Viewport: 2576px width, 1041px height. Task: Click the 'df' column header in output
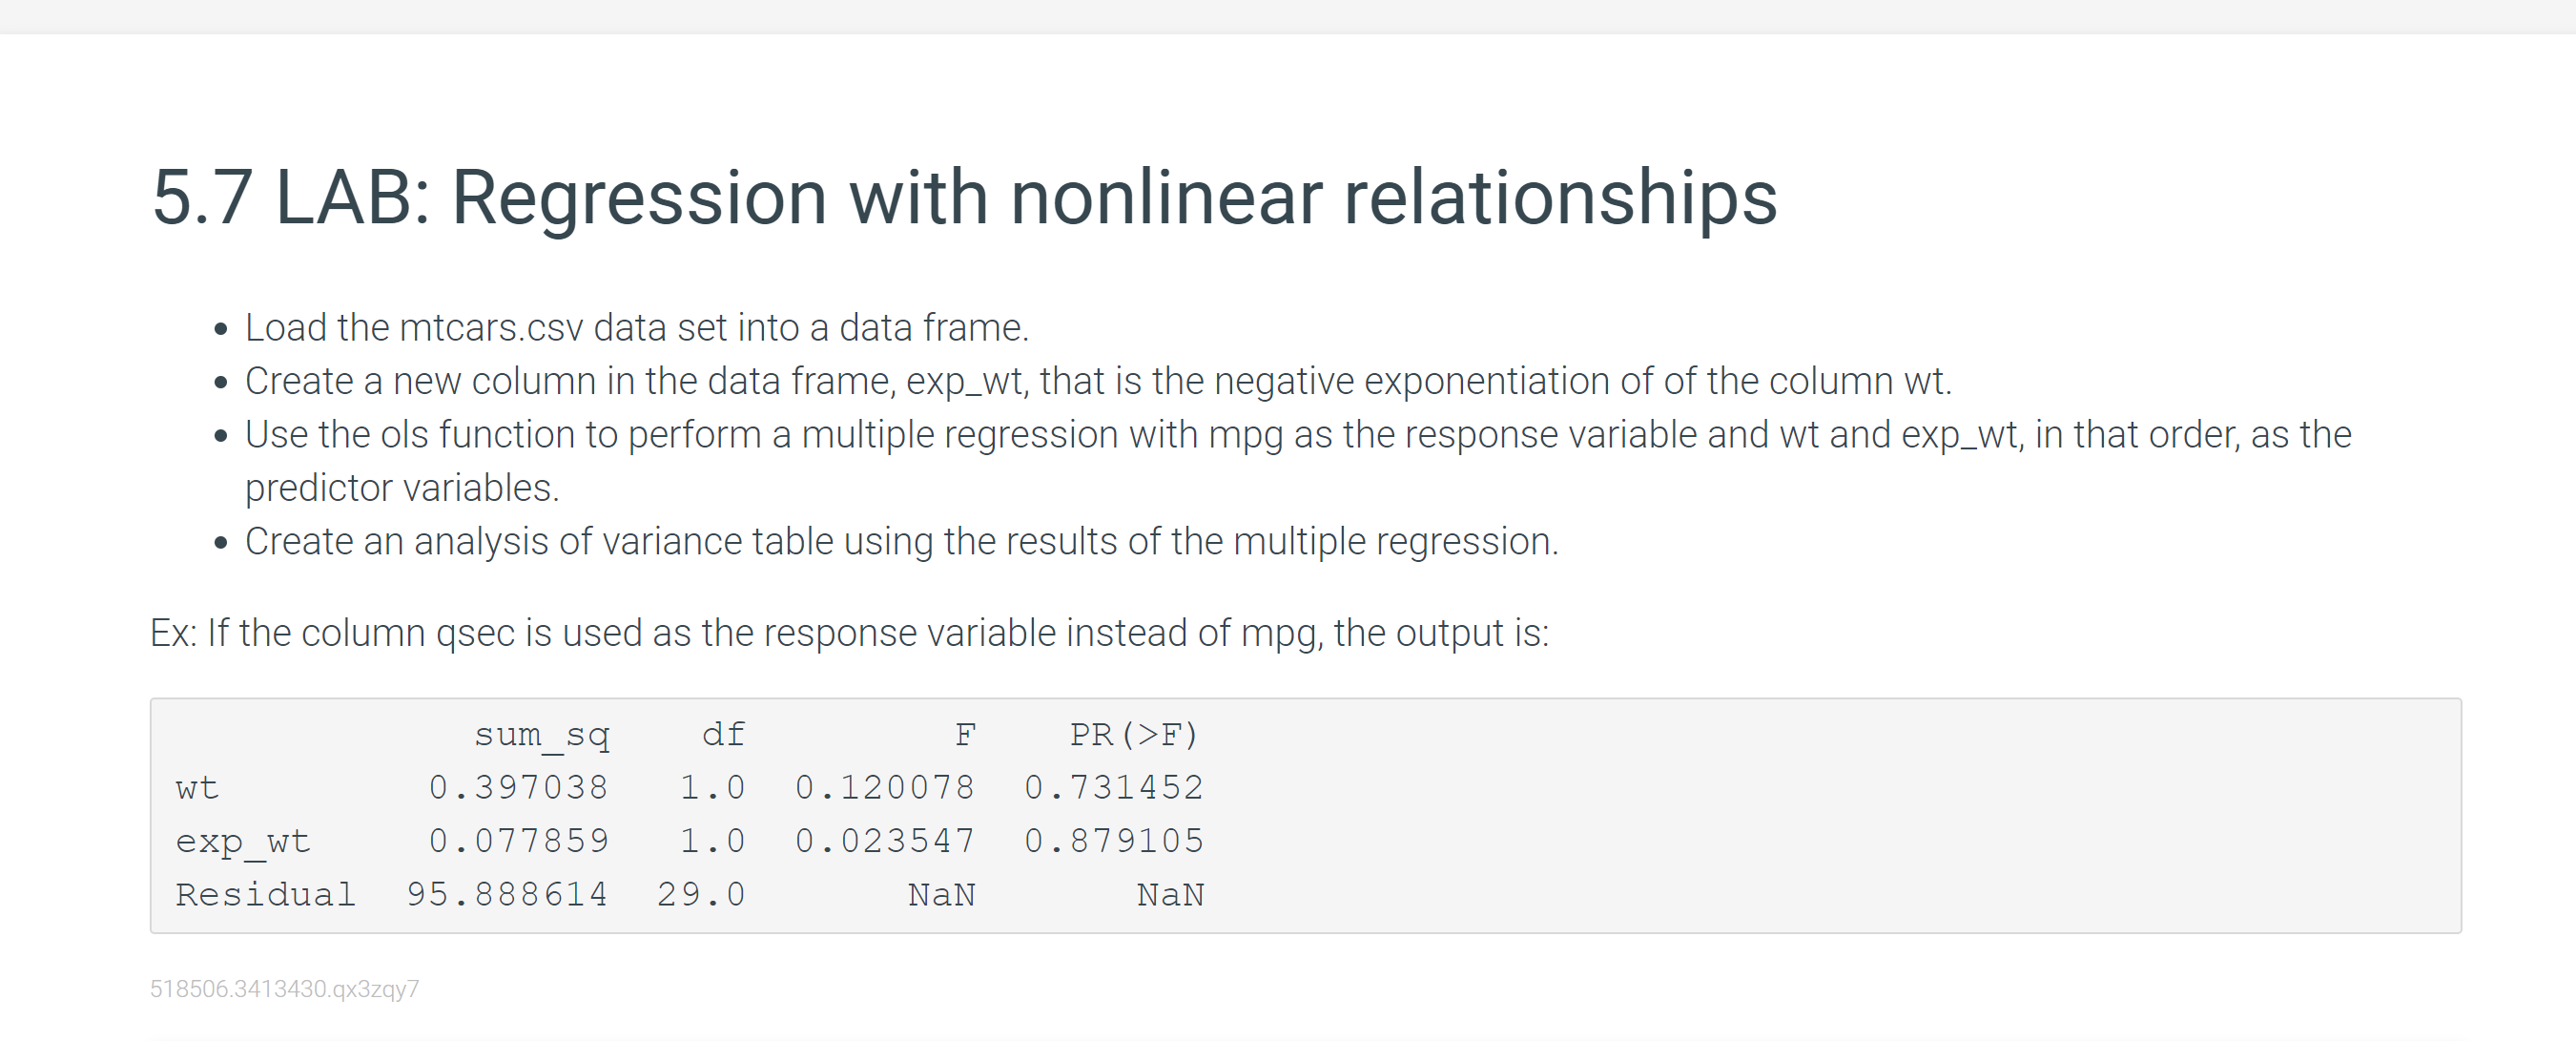(723, 735)
